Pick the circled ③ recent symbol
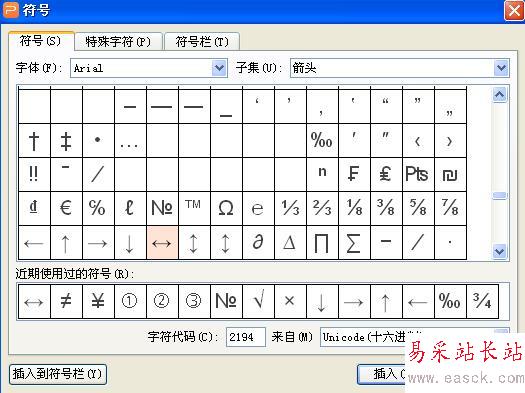 pyautogui.click(x=194, y=301)
